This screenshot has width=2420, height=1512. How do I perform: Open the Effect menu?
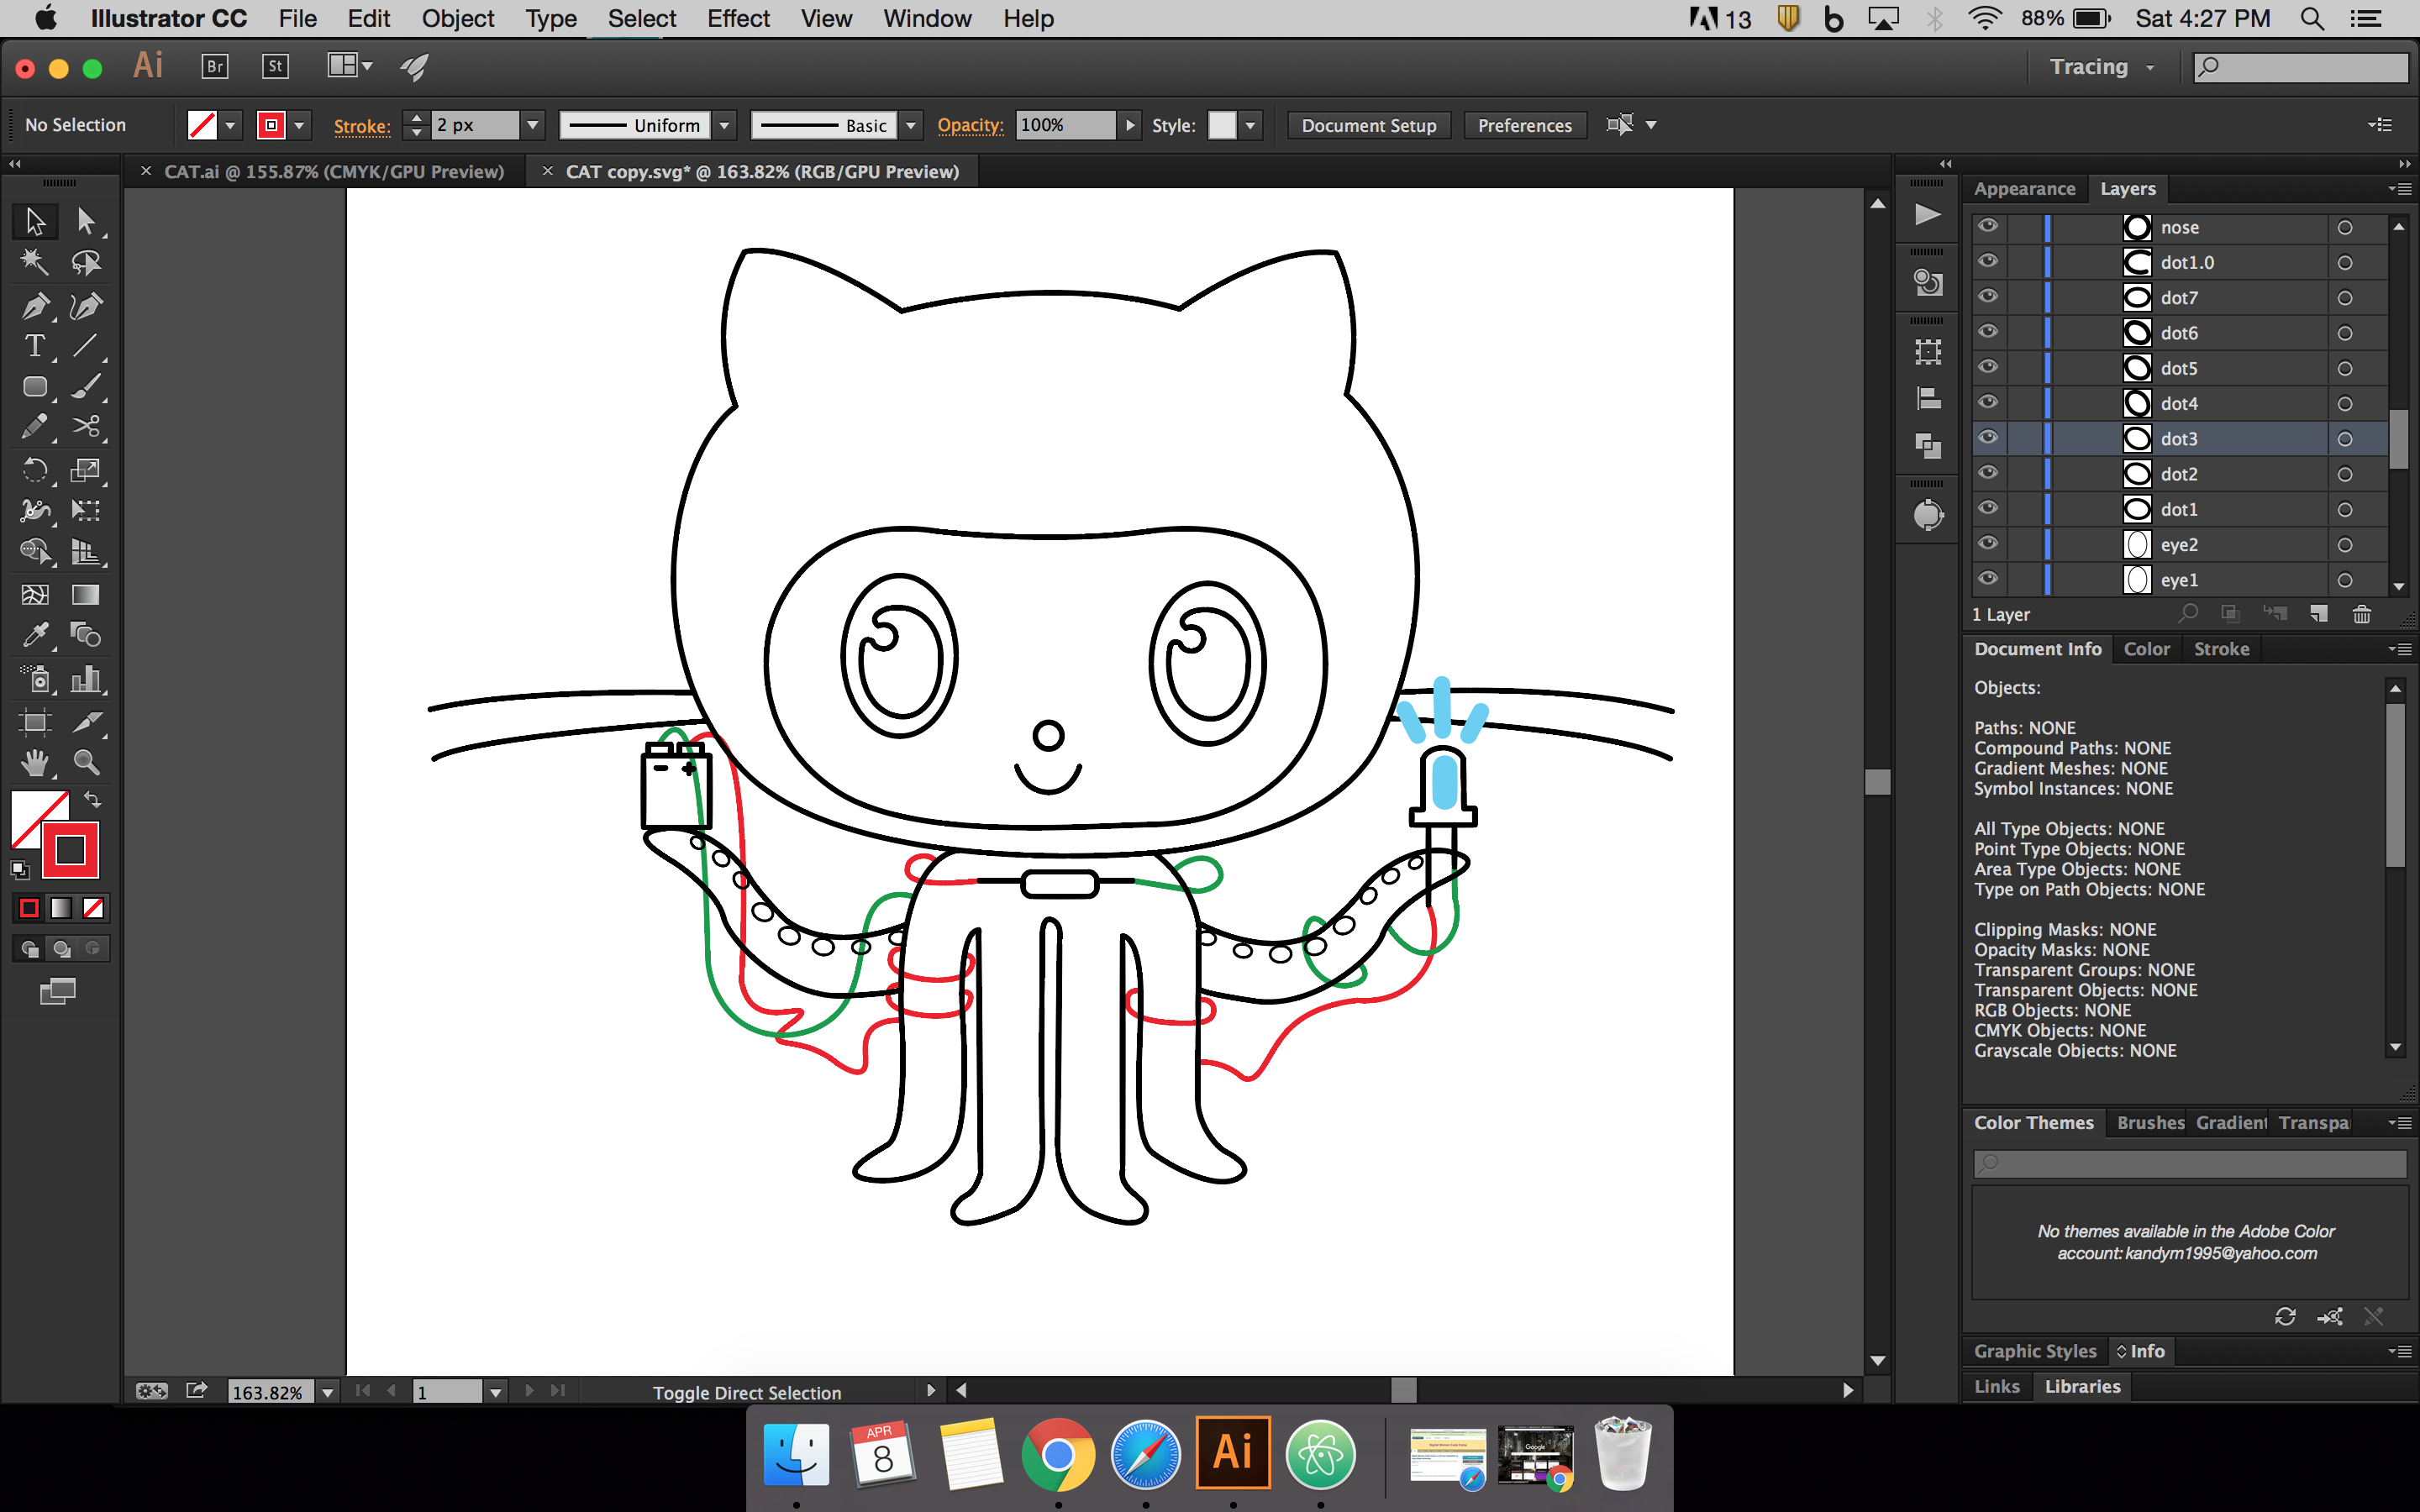click(737, 19)
